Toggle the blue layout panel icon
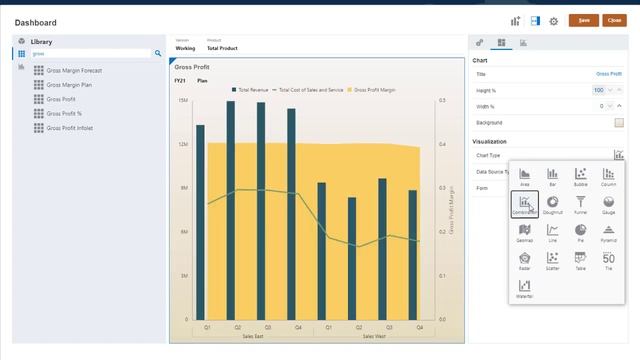 pyautogui.click(x=535, y=20)
